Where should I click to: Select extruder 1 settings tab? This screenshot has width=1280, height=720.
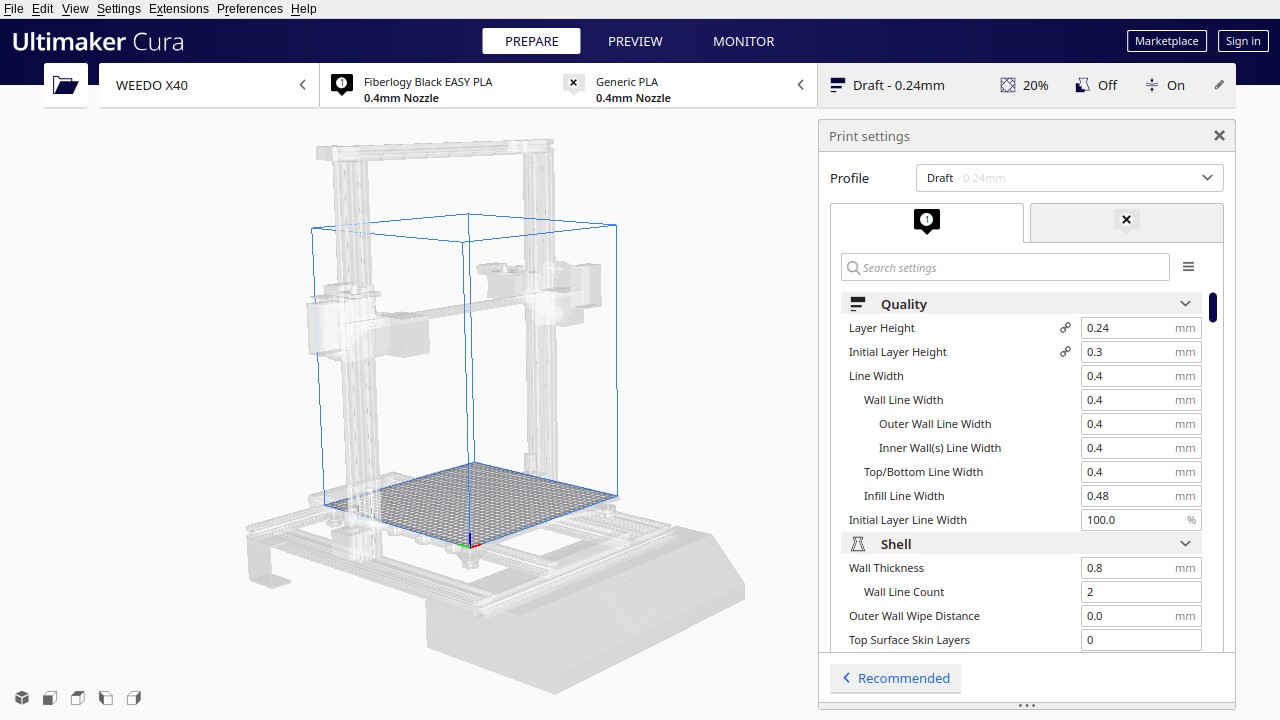[x=927, y=222]
